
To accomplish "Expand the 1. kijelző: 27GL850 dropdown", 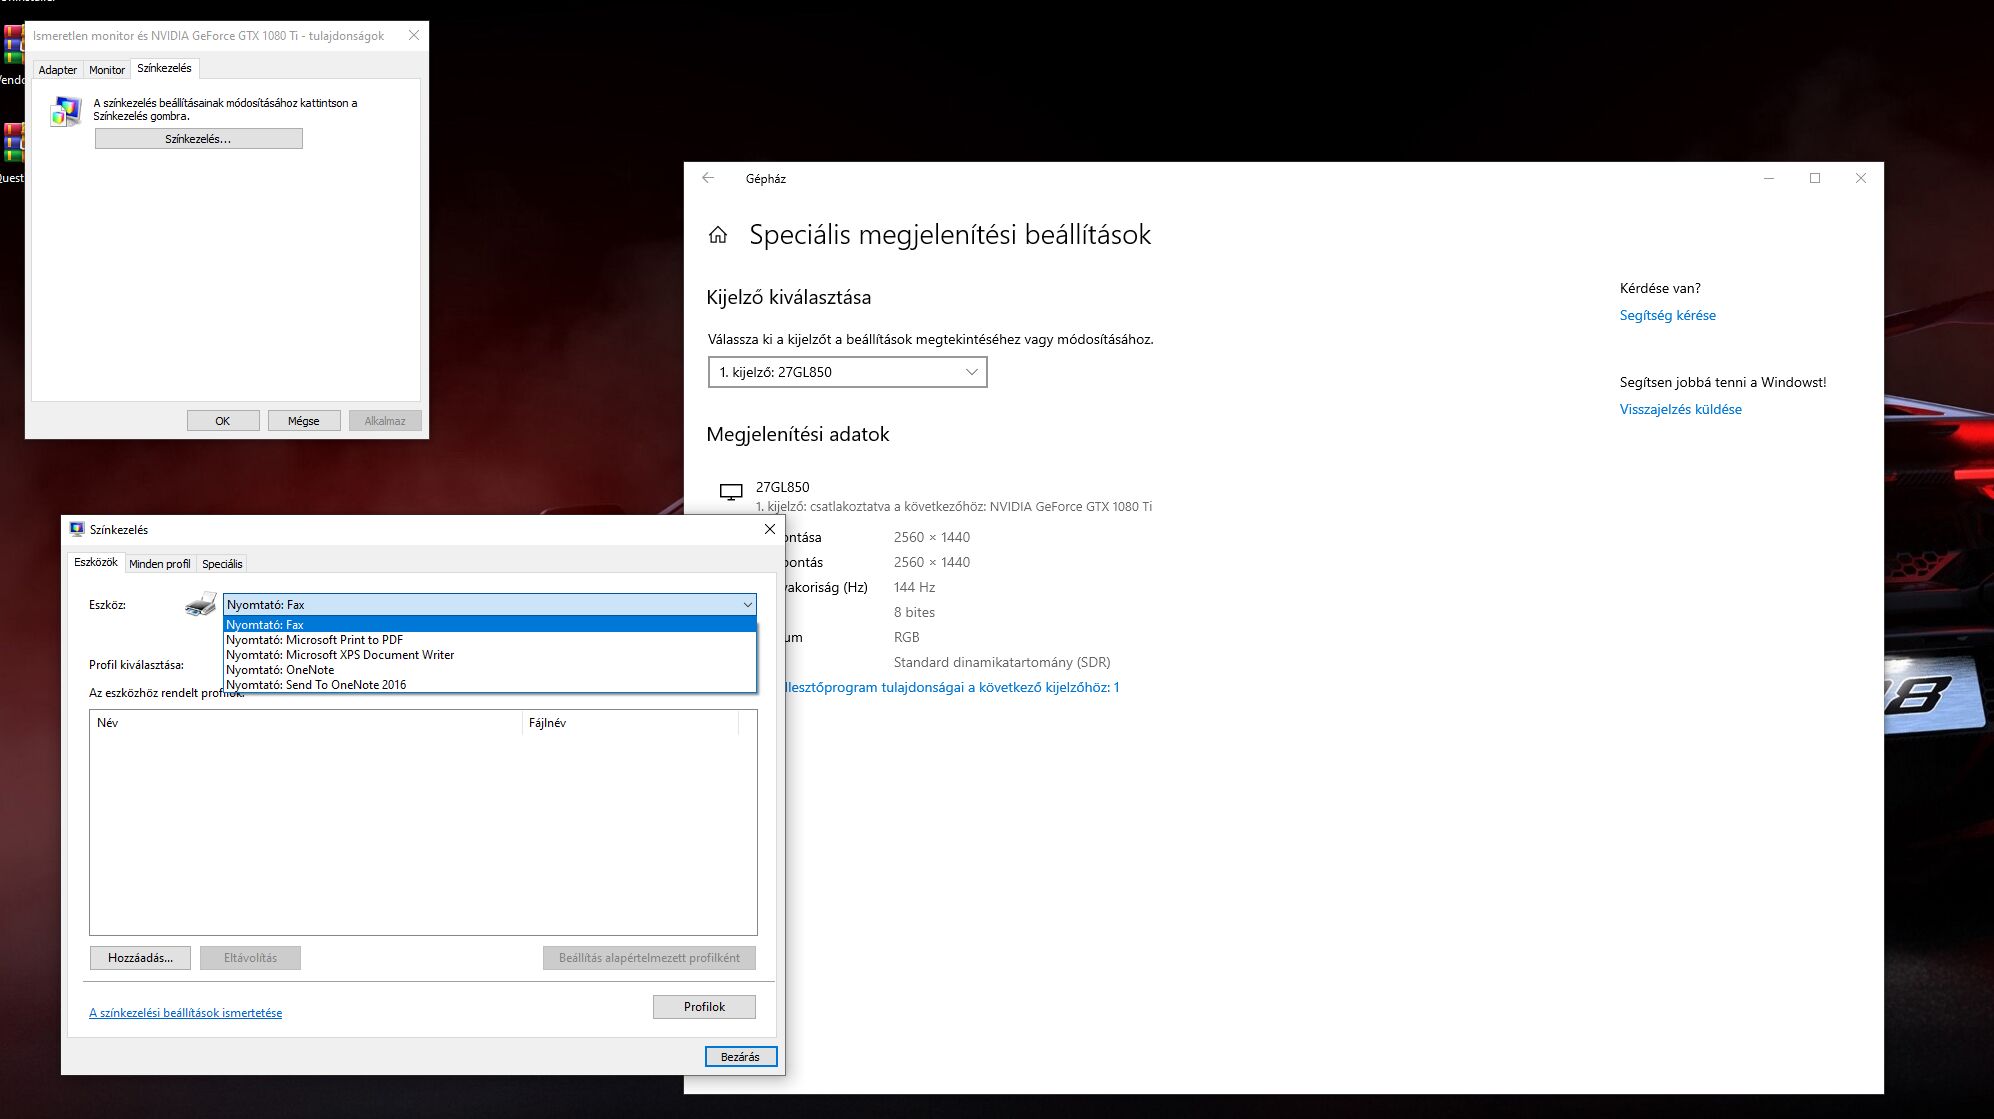I will click(846, 372).
